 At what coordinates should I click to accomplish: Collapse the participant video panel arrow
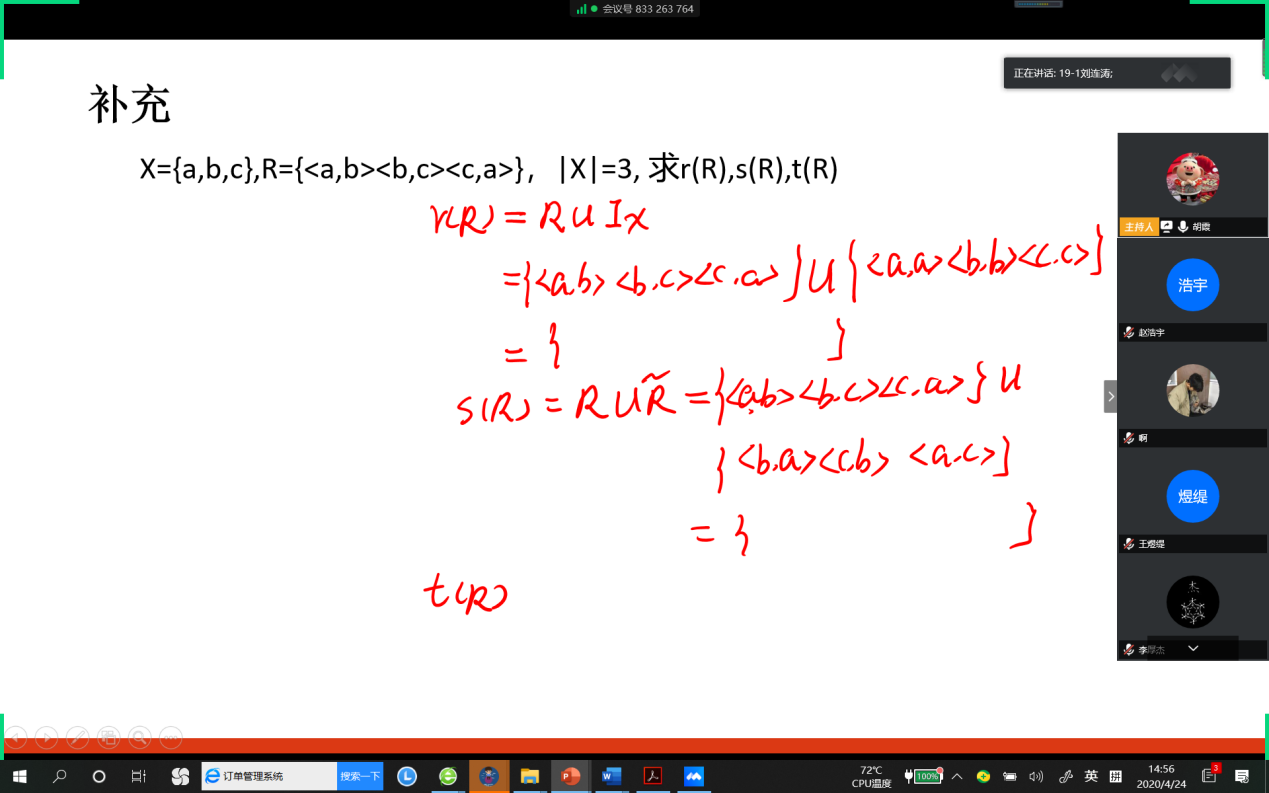pos(1110,396)
